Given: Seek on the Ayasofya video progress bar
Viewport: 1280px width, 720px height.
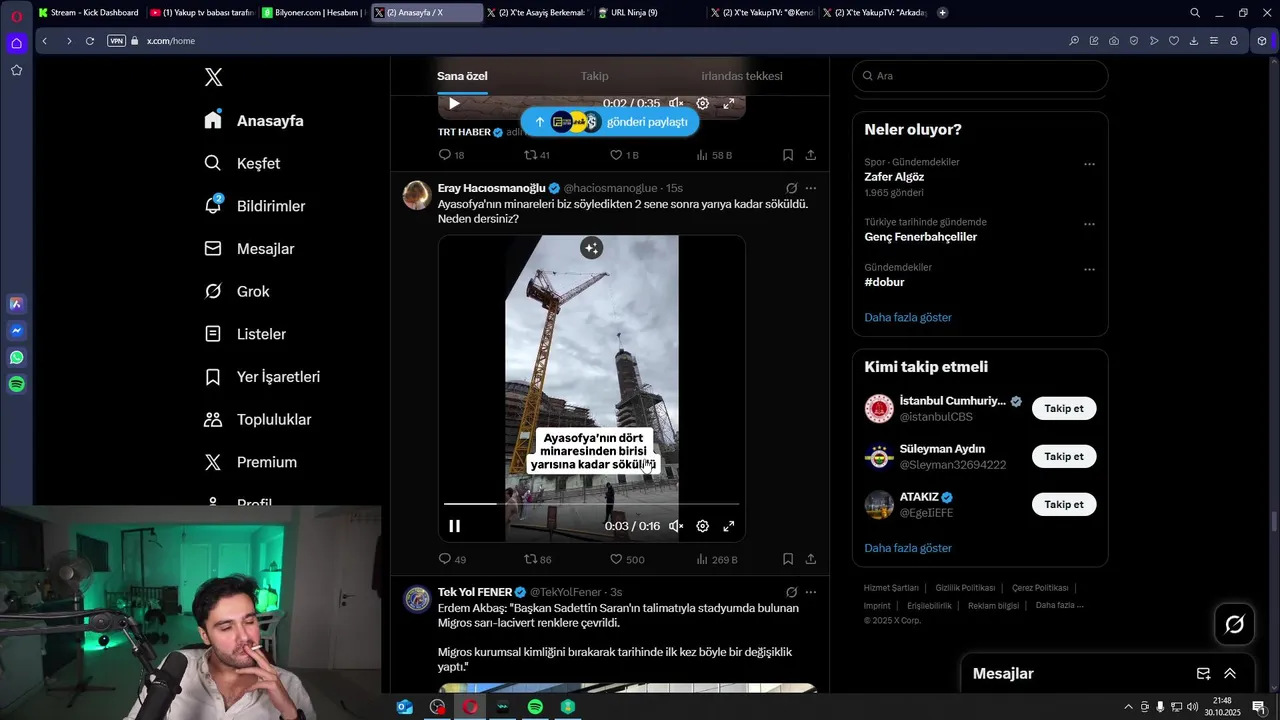Looking at the screenshot, I should pos(592,504).
